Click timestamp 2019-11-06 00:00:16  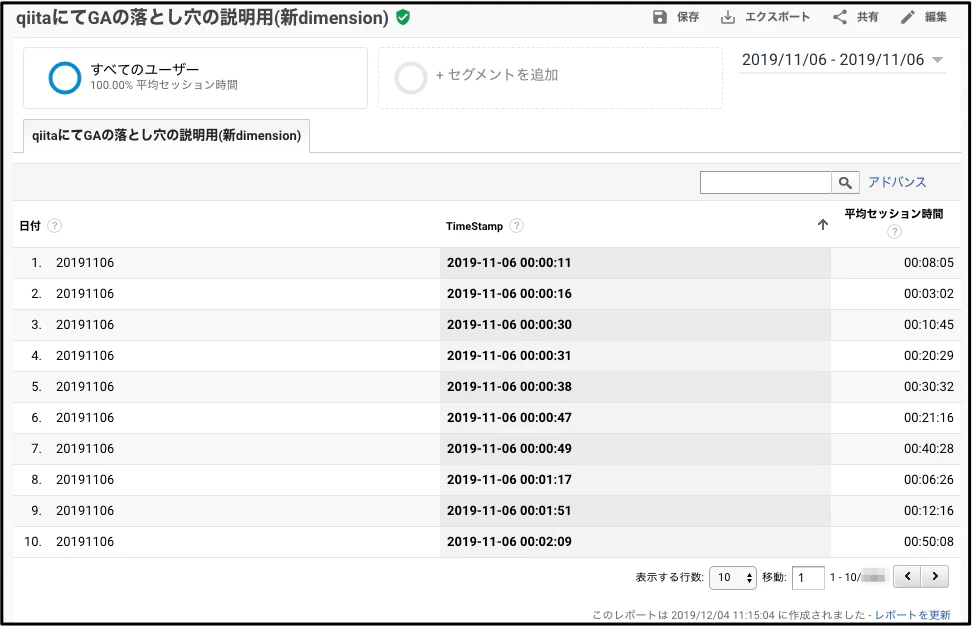tap(509, 294)
